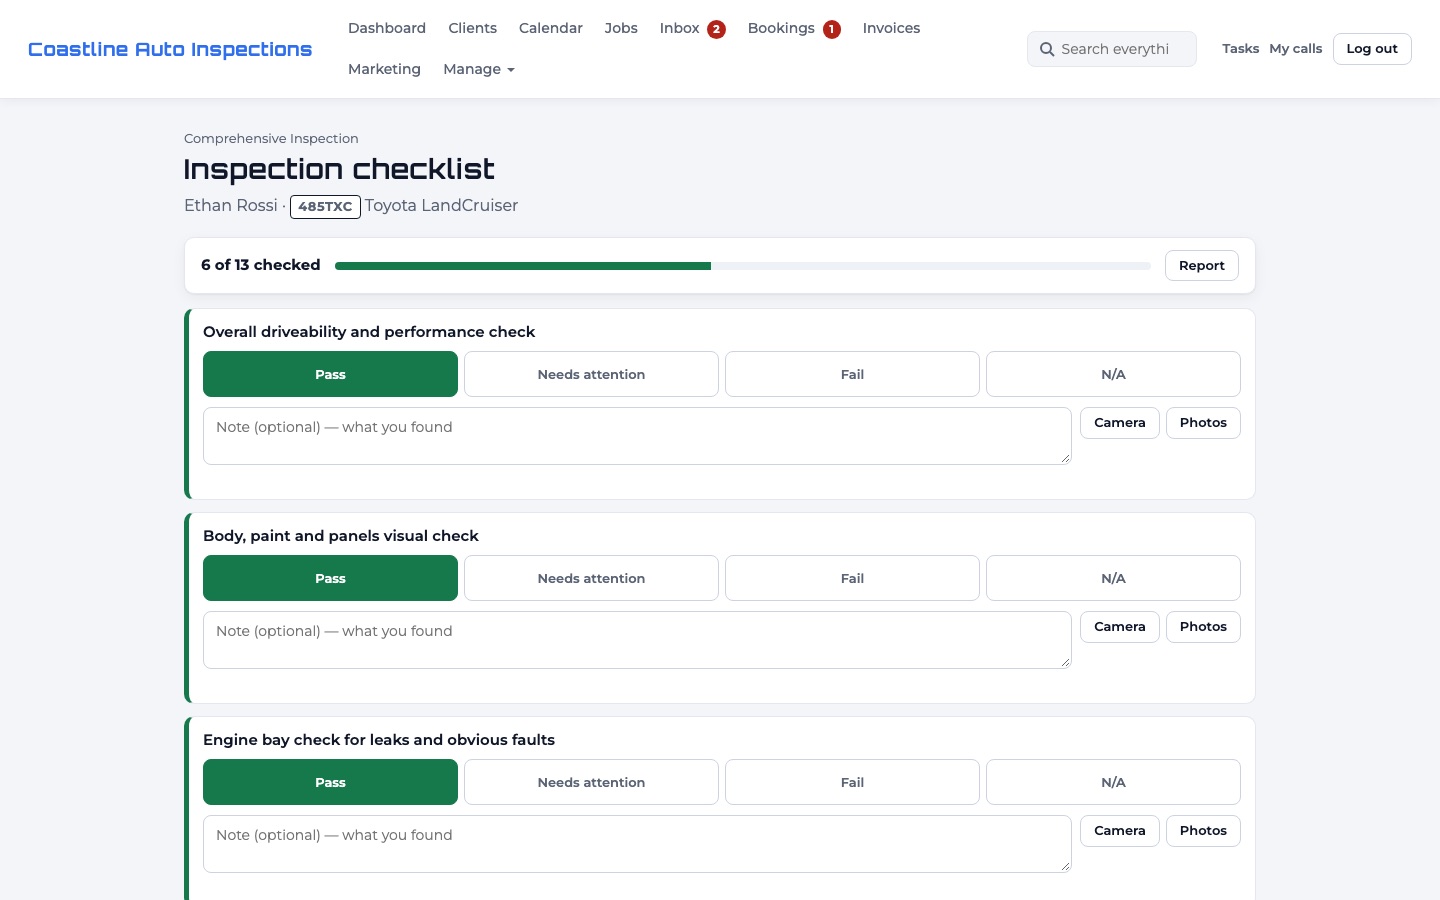
Task: Open My calls link
Action: pos(1296,48)
